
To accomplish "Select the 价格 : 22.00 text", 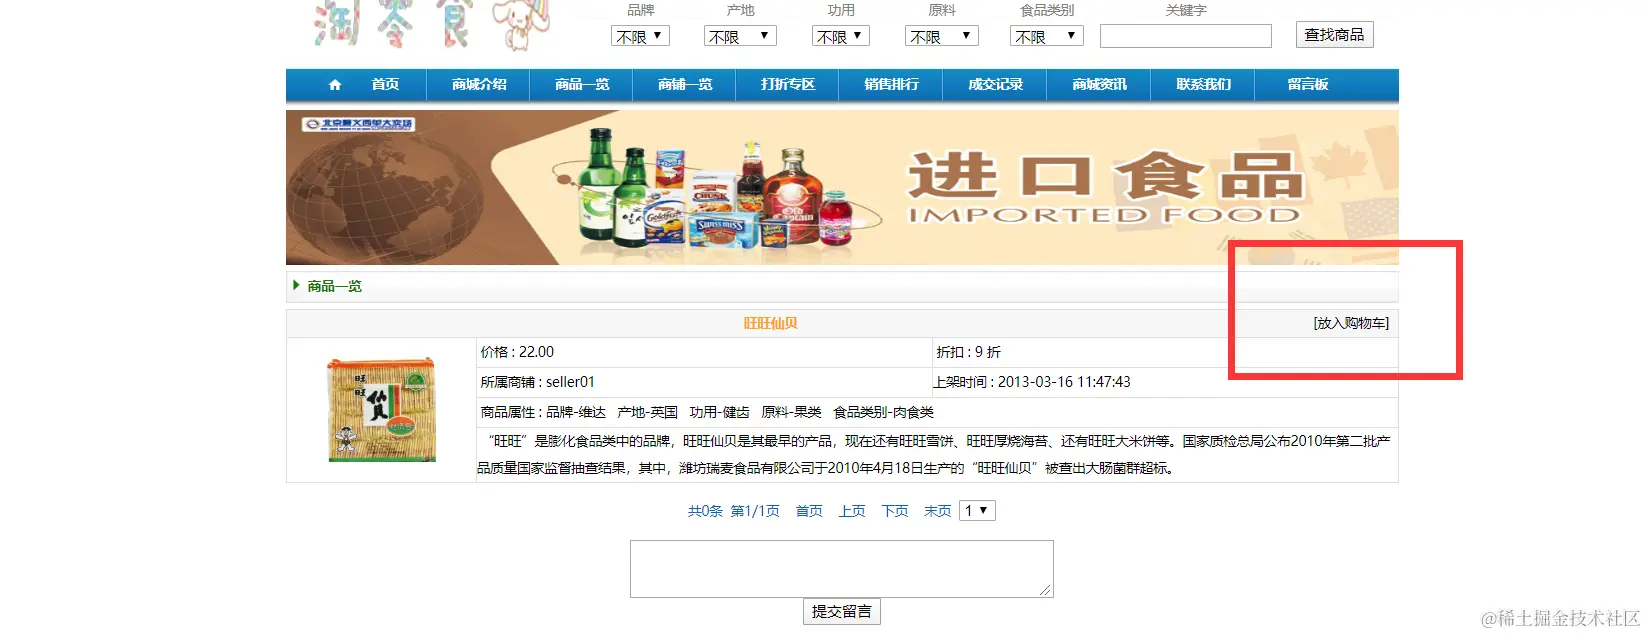I will pyautogui.click(x=517, y=352).
